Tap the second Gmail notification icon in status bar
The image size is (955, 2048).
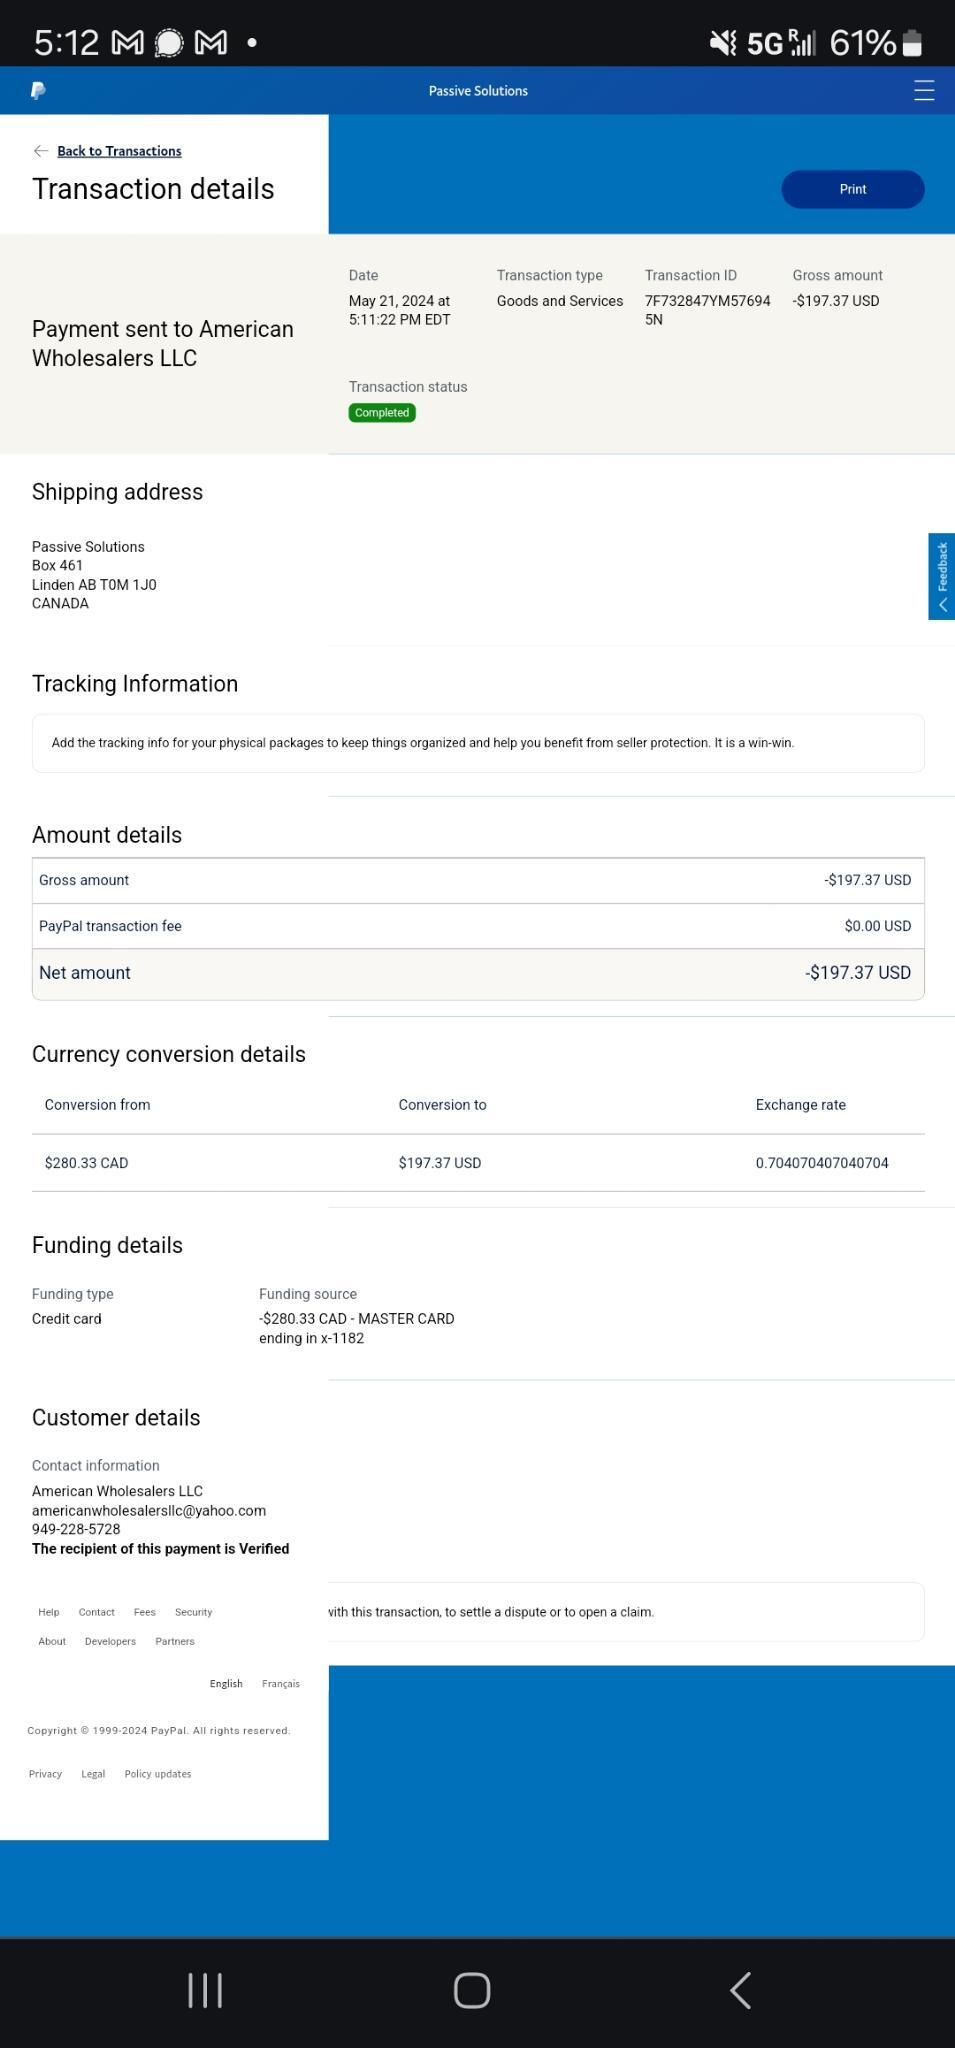tap(210, 43)
